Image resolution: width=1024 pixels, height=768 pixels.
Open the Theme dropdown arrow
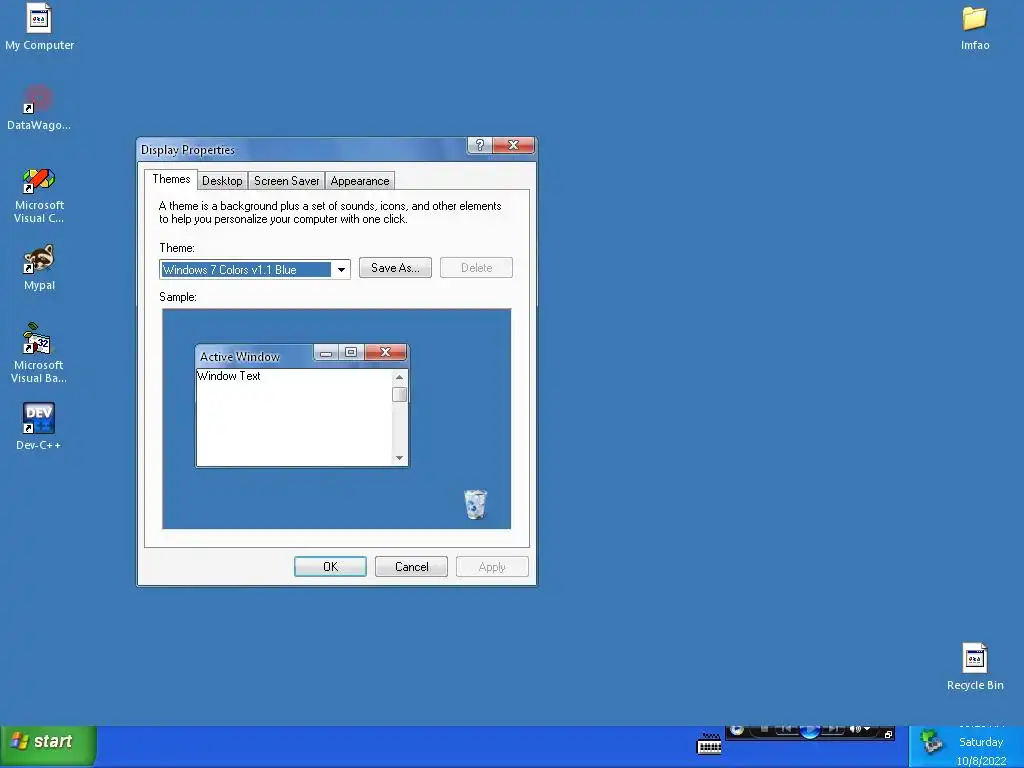tap(341, 270)
